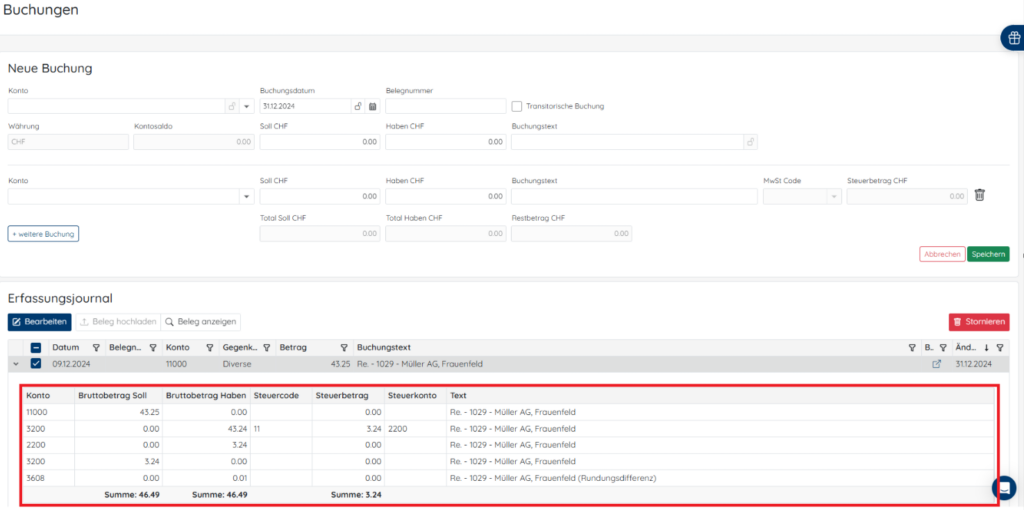Open the gift icon at top right
The image size is (1024, 510).
tap(1013, 38)
